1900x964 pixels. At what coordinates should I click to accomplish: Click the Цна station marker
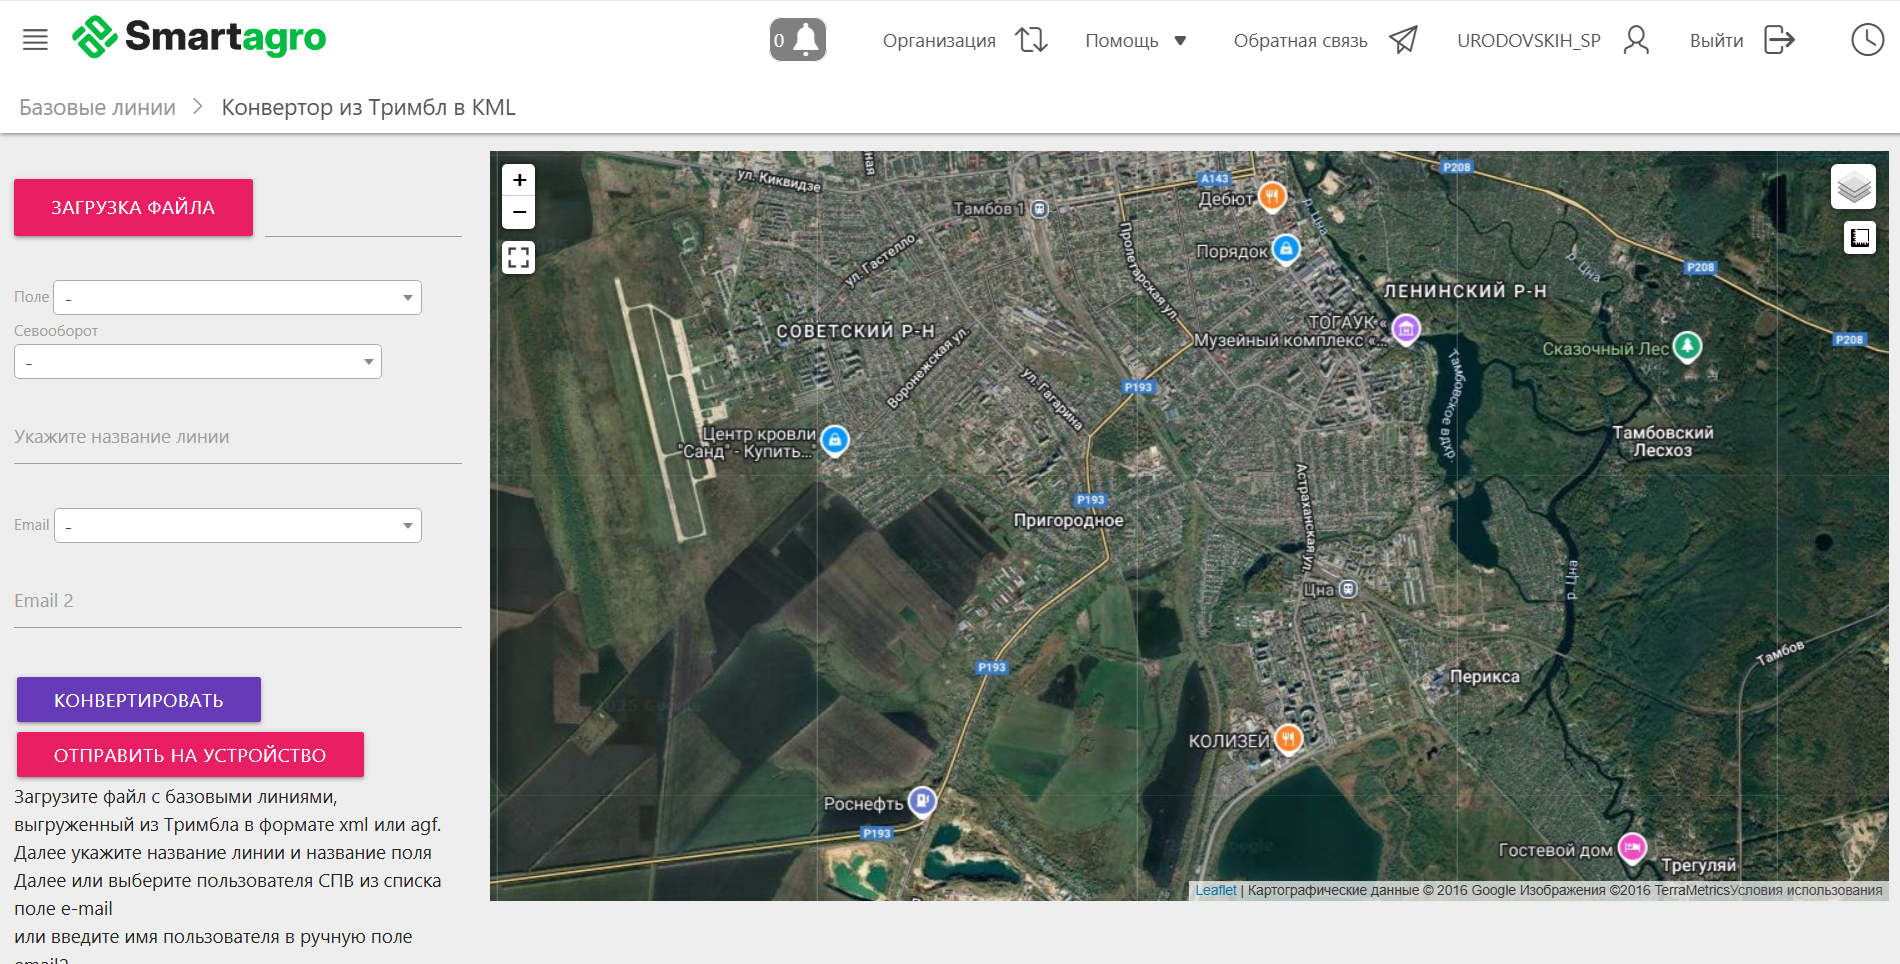(x=1348, y=589)
